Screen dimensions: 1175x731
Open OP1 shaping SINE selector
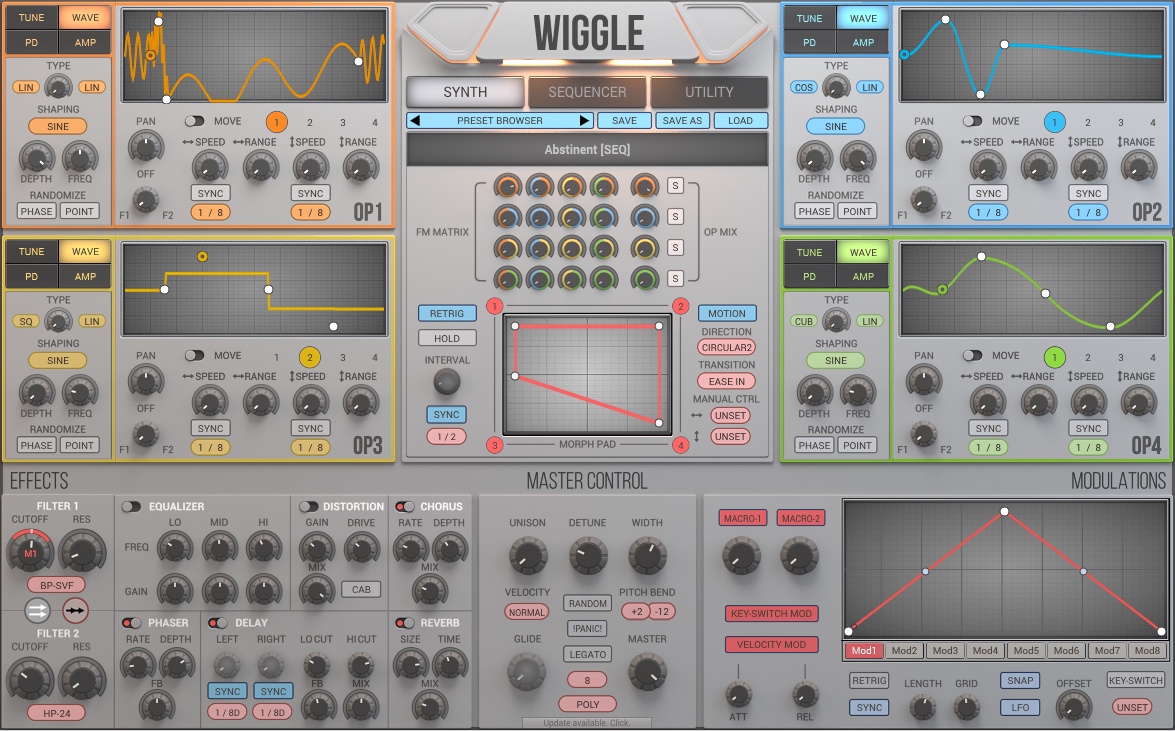(x=58, y=127)
